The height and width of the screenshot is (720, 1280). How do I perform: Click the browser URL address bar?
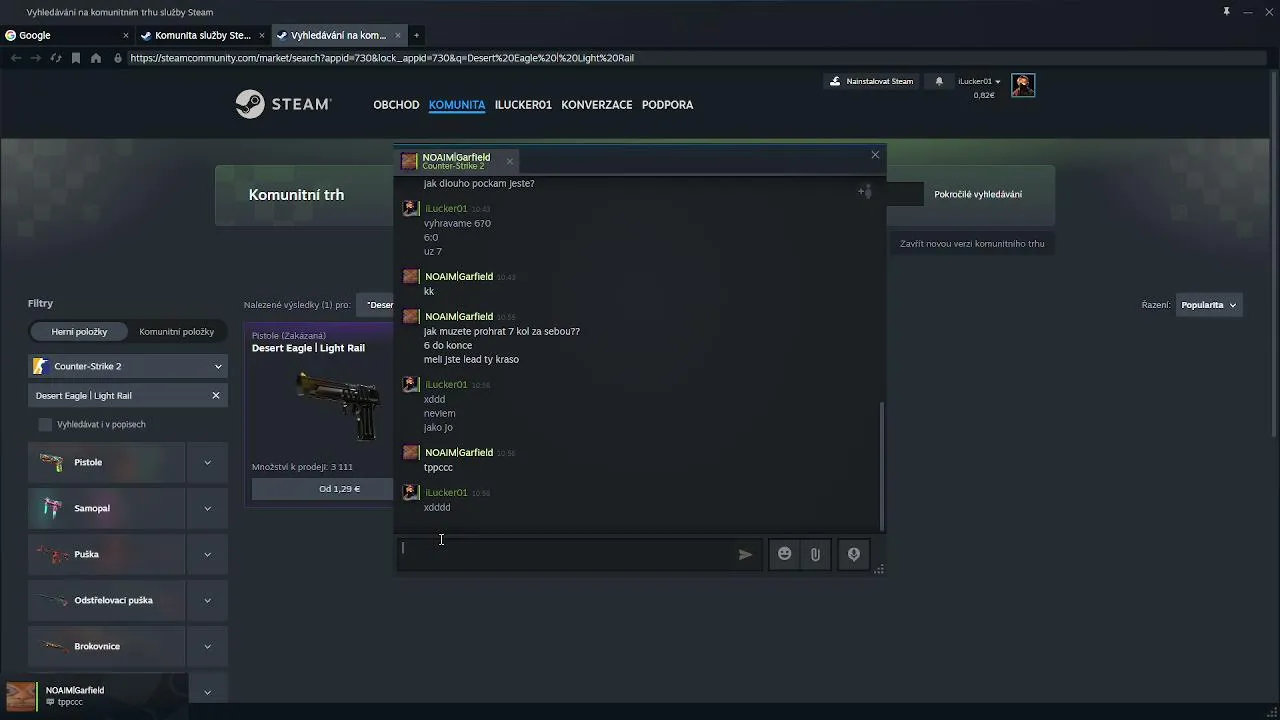[x=380, y=58]
